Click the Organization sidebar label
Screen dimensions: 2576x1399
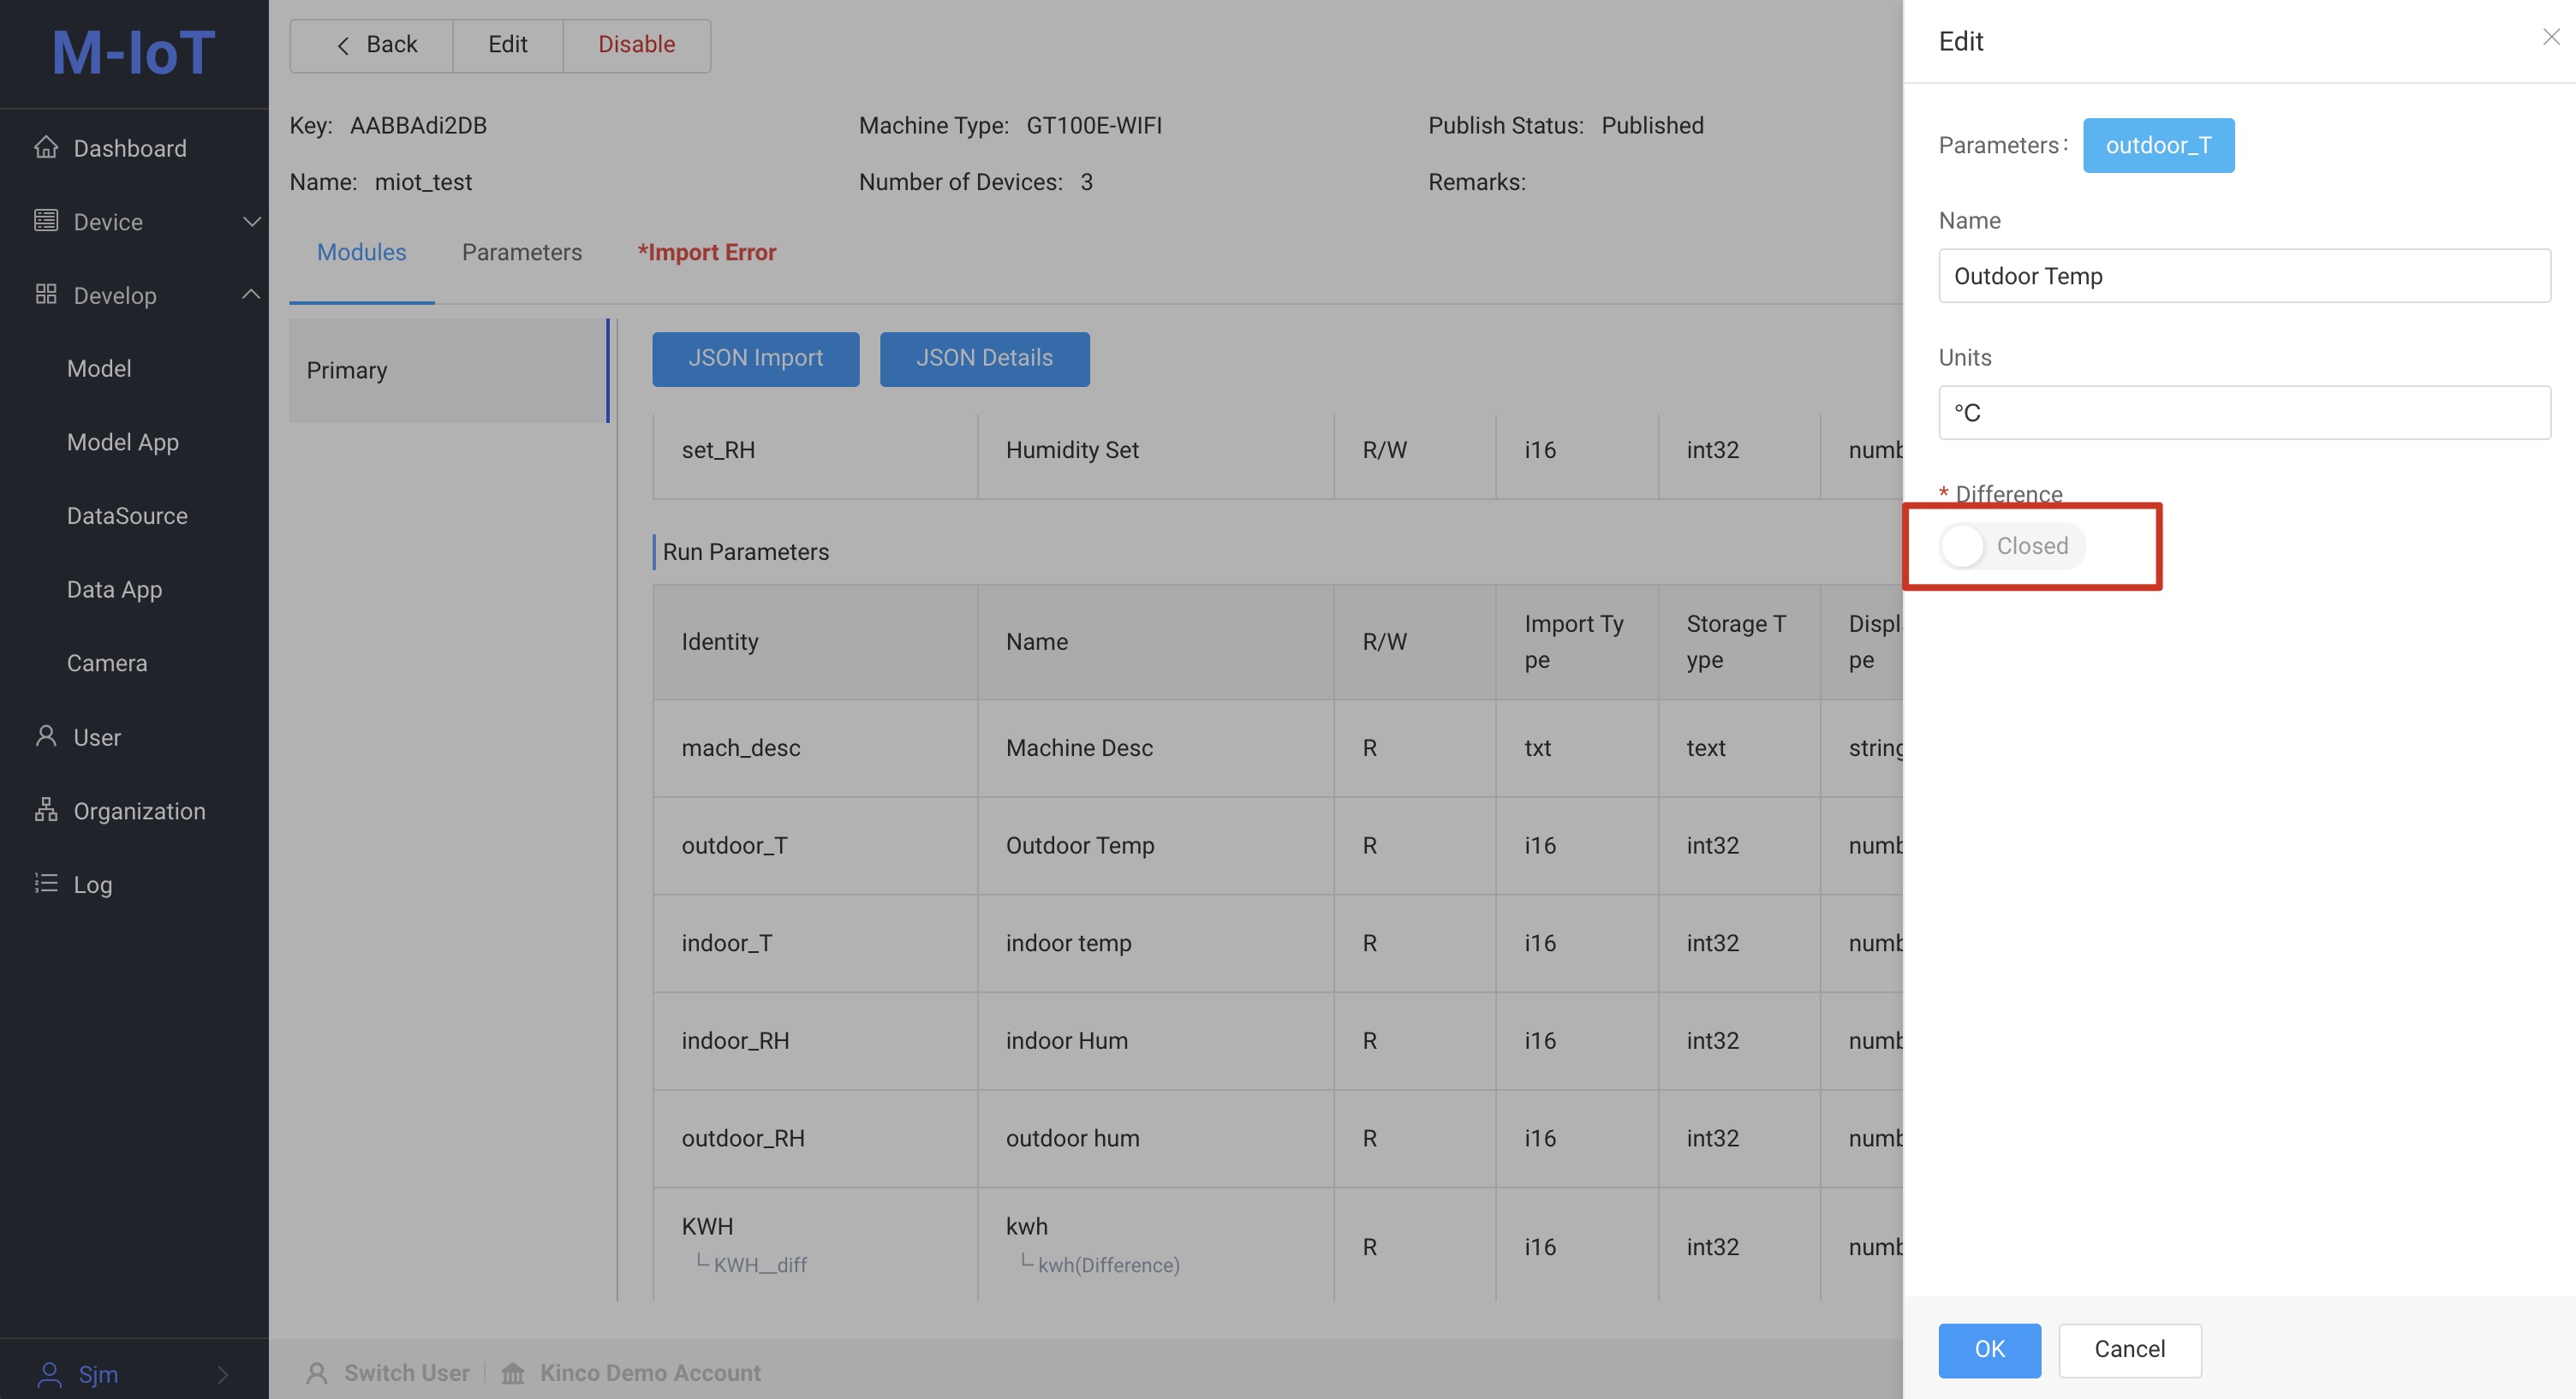coord(140,811)
